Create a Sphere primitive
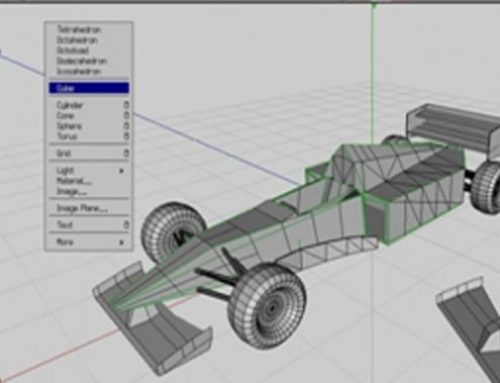The width and height of the screenshot is (500, 383). [x=89, y=126]
